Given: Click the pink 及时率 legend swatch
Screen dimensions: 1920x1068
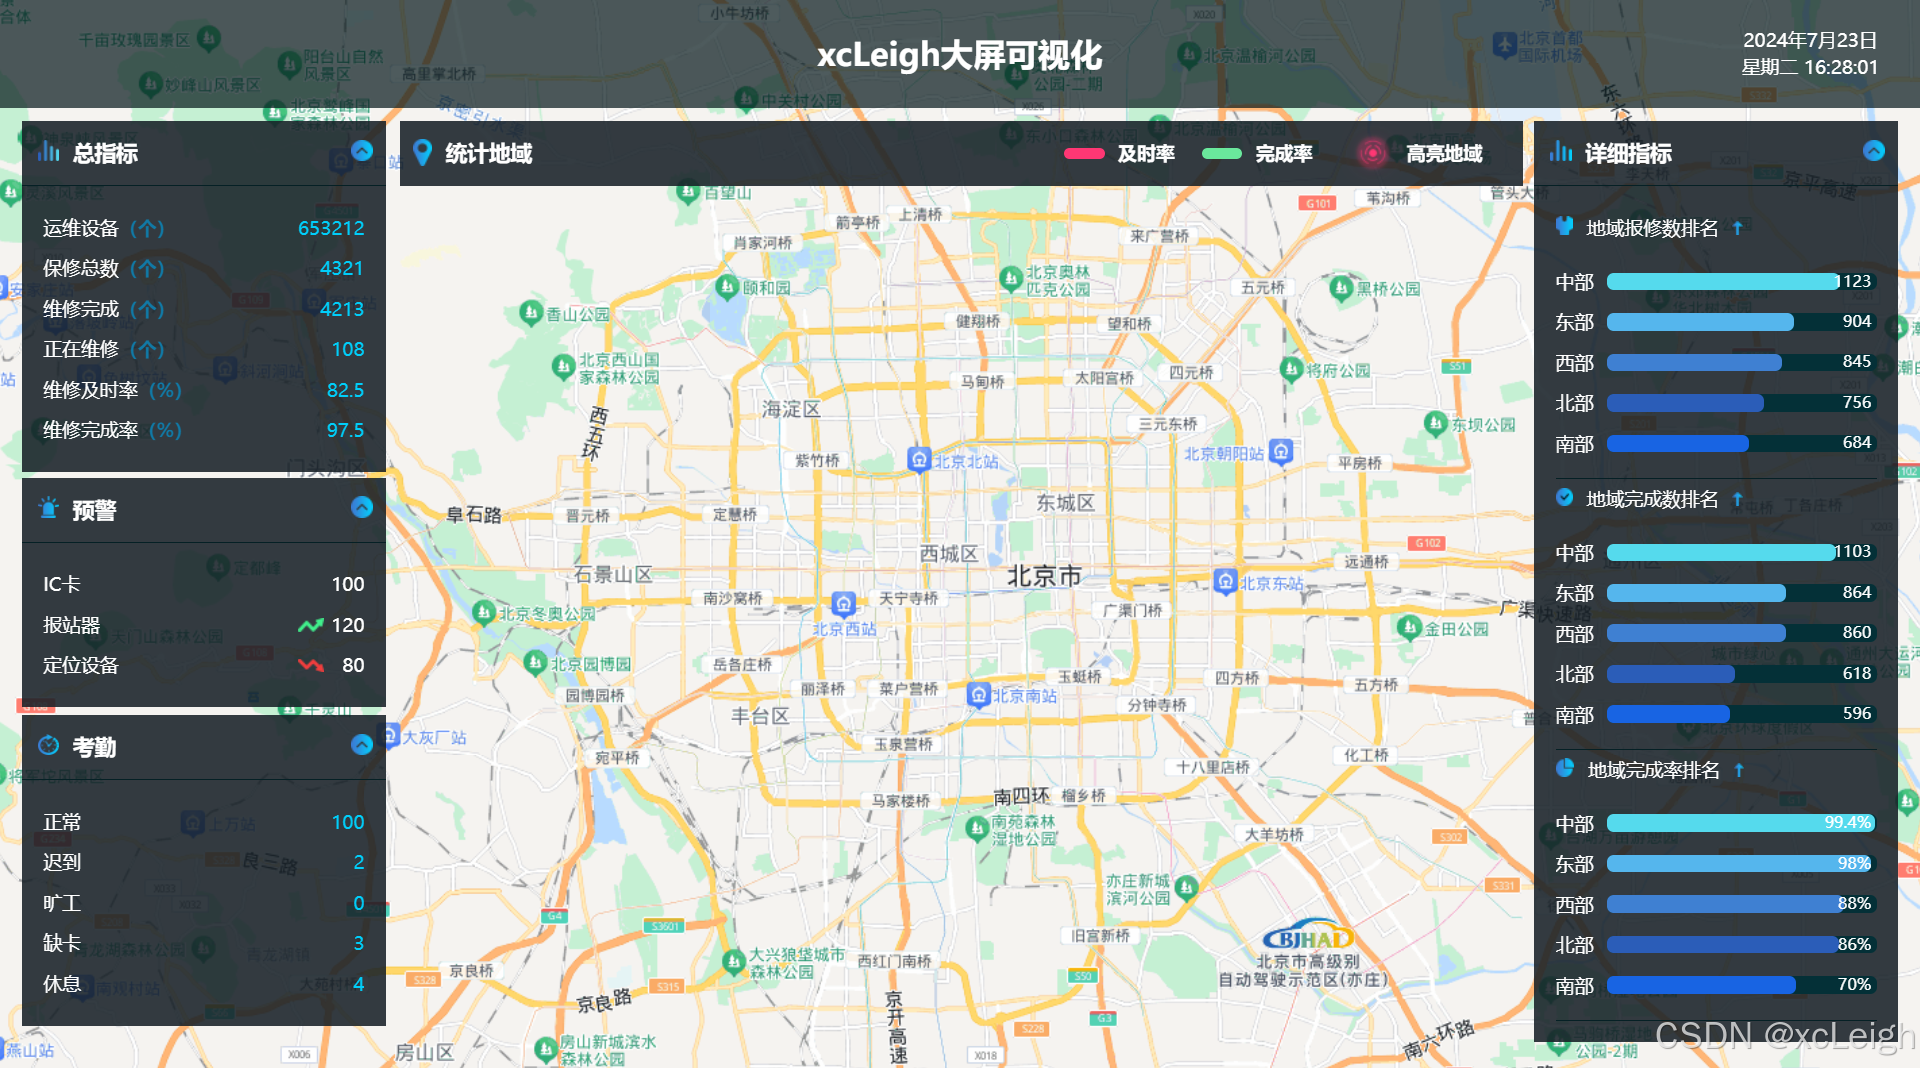Looking at the screenshot, I should [x=1084, y=154].
